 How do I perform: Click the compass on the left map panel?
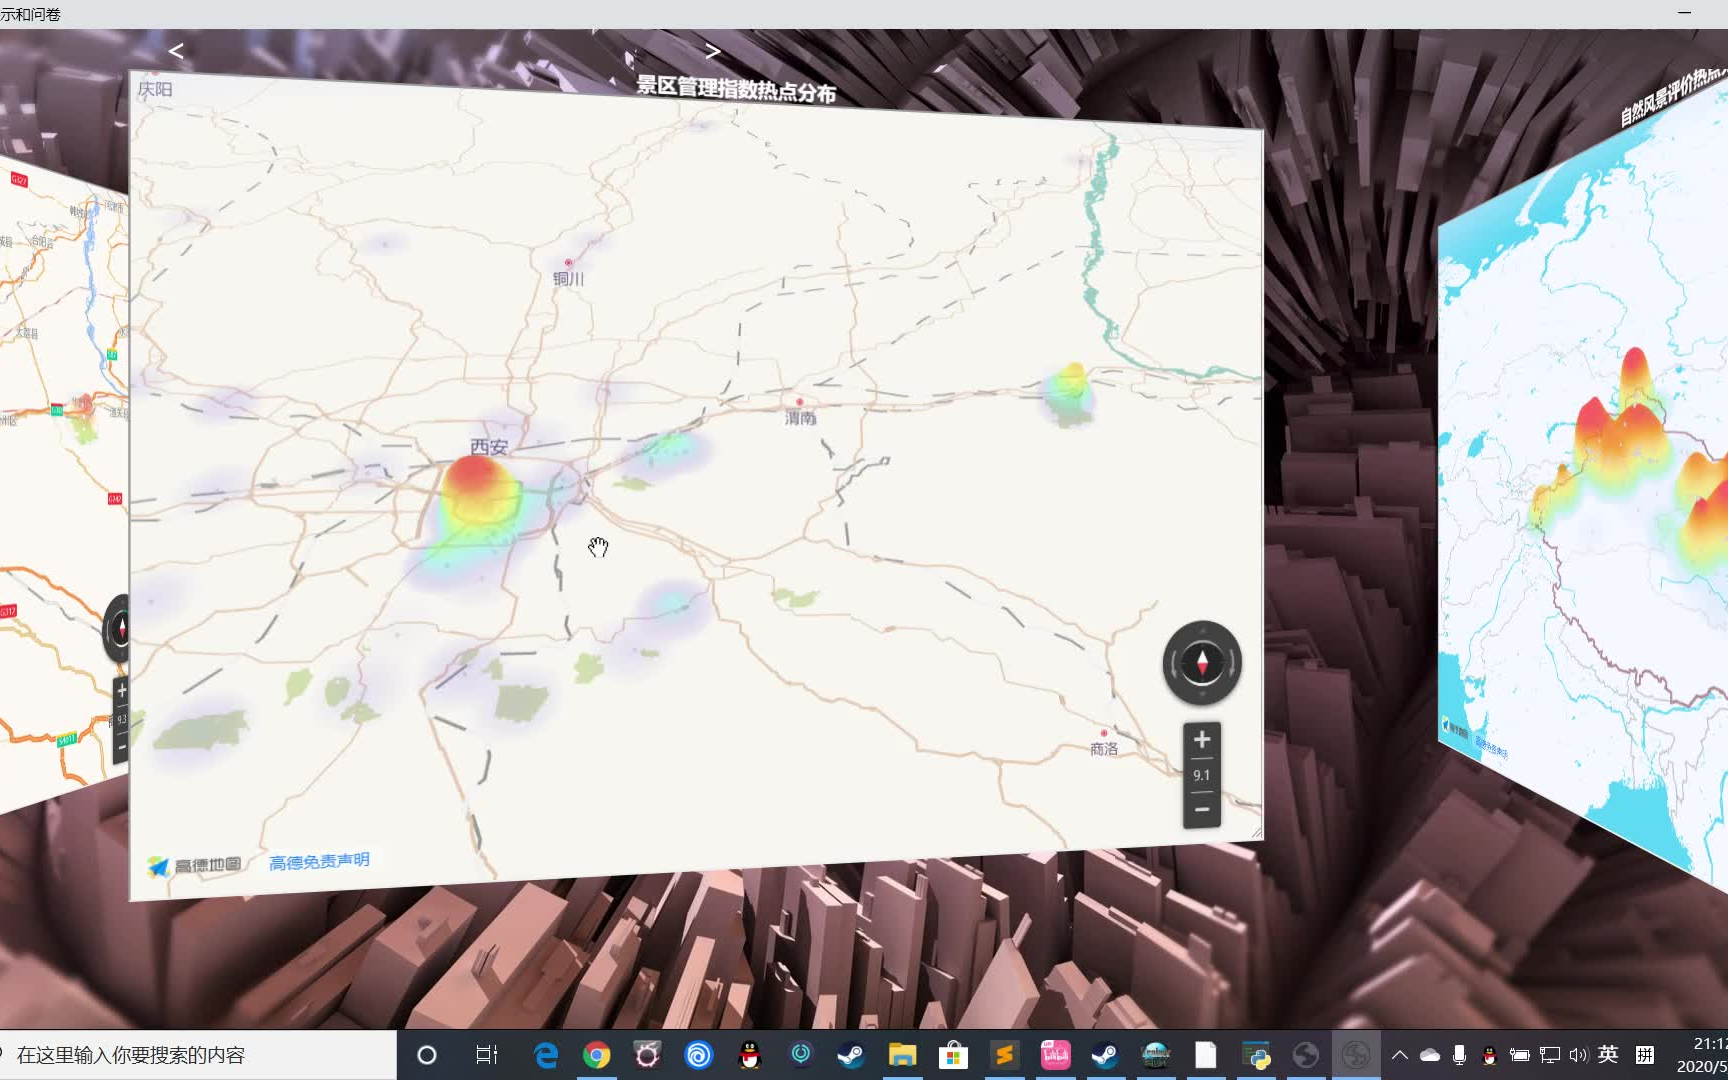(x=119, y=628)
